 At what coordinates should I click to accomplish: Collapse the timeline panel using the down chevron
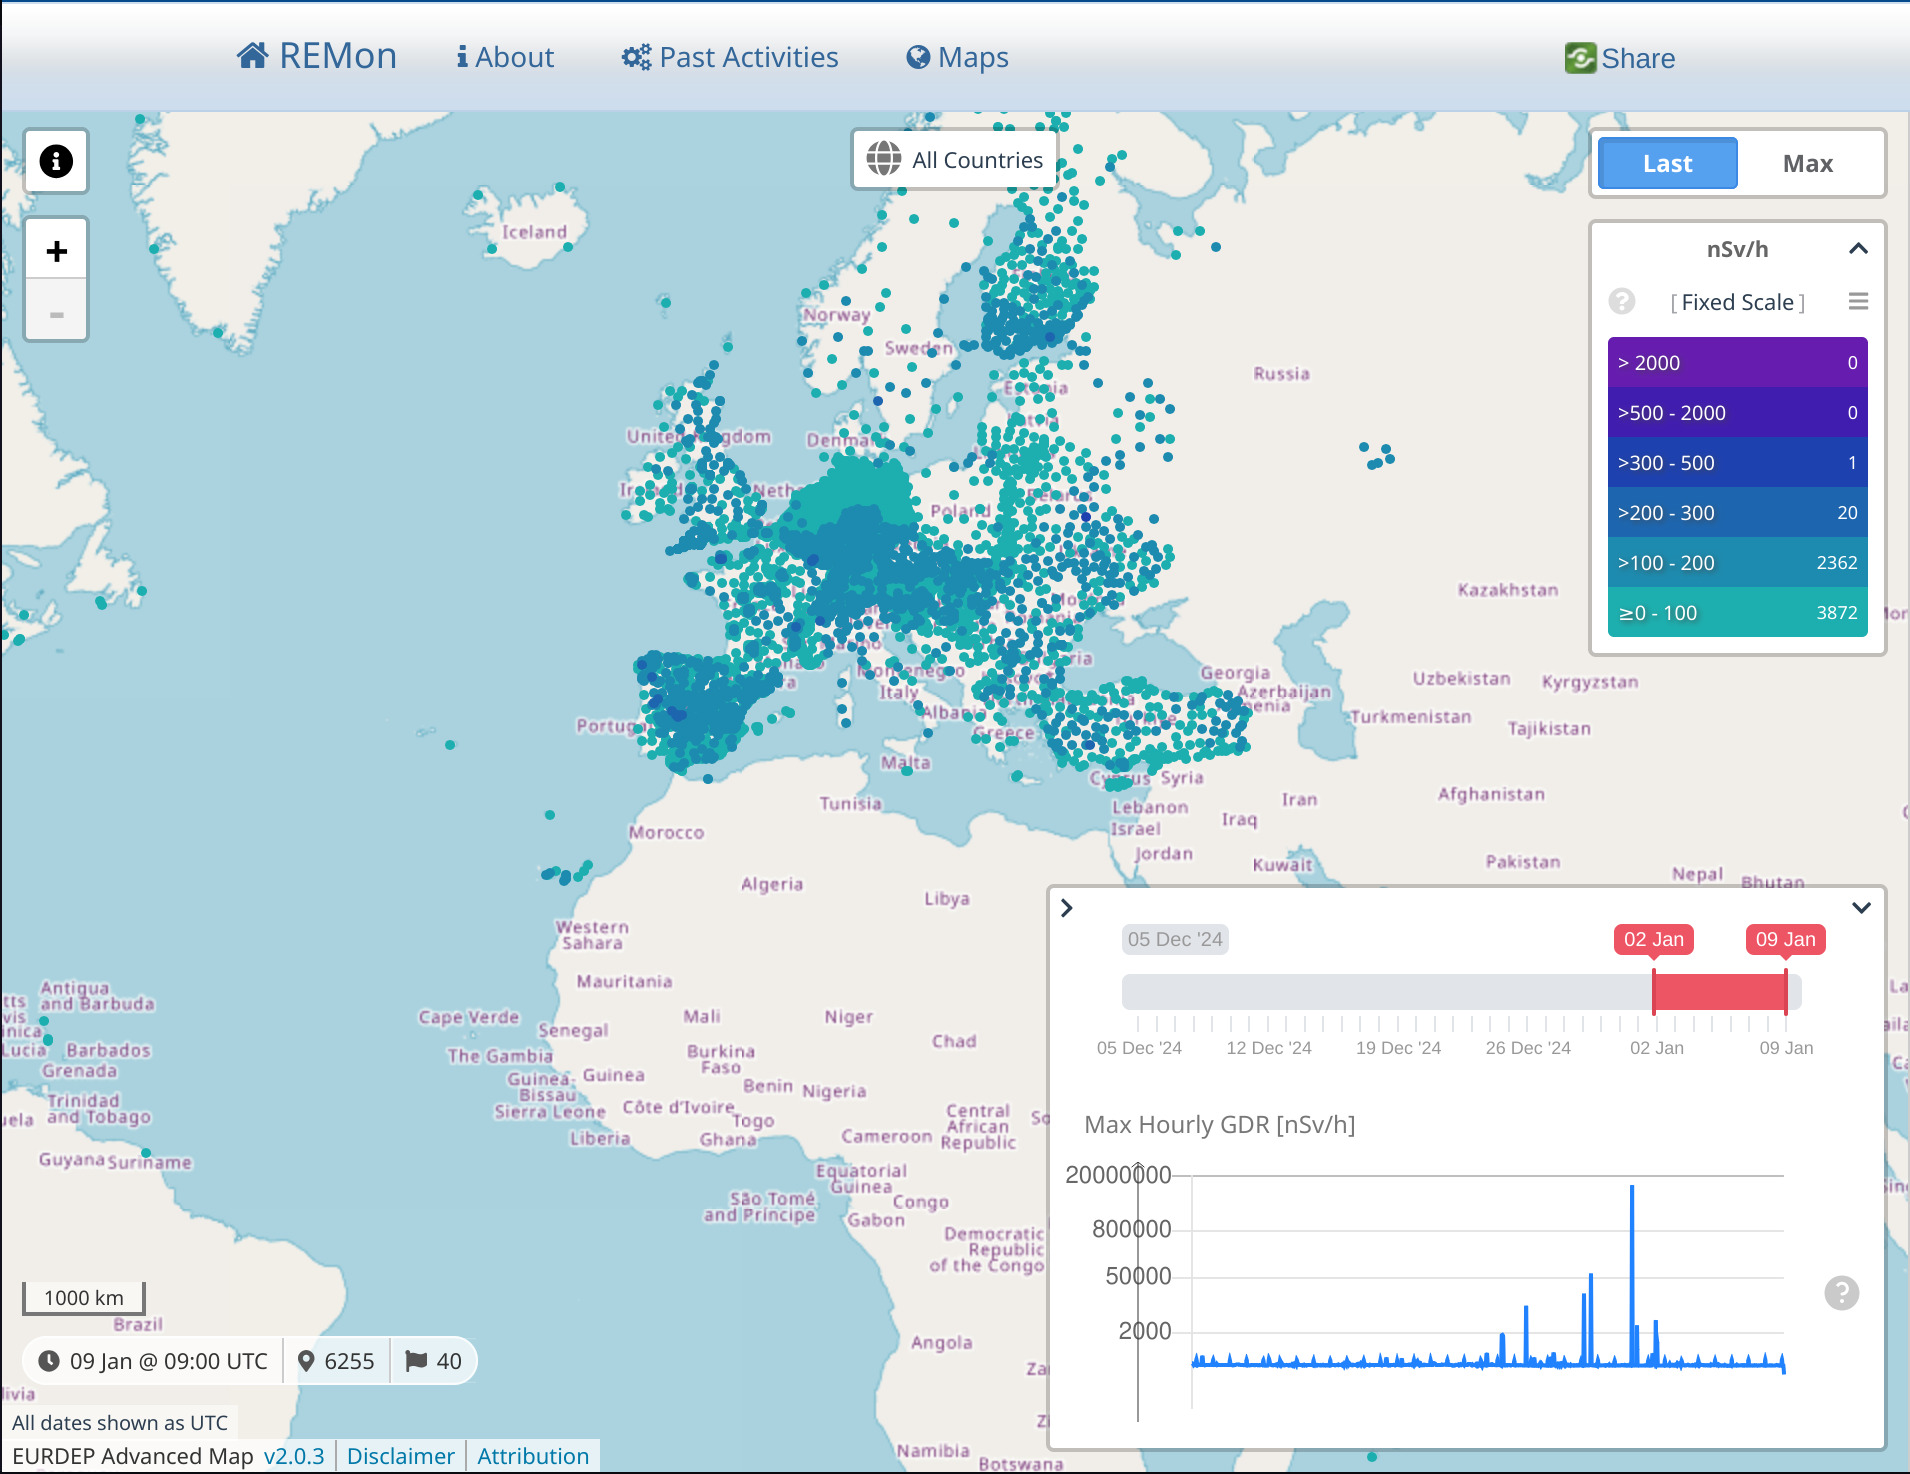click(x=1861, y=907)
